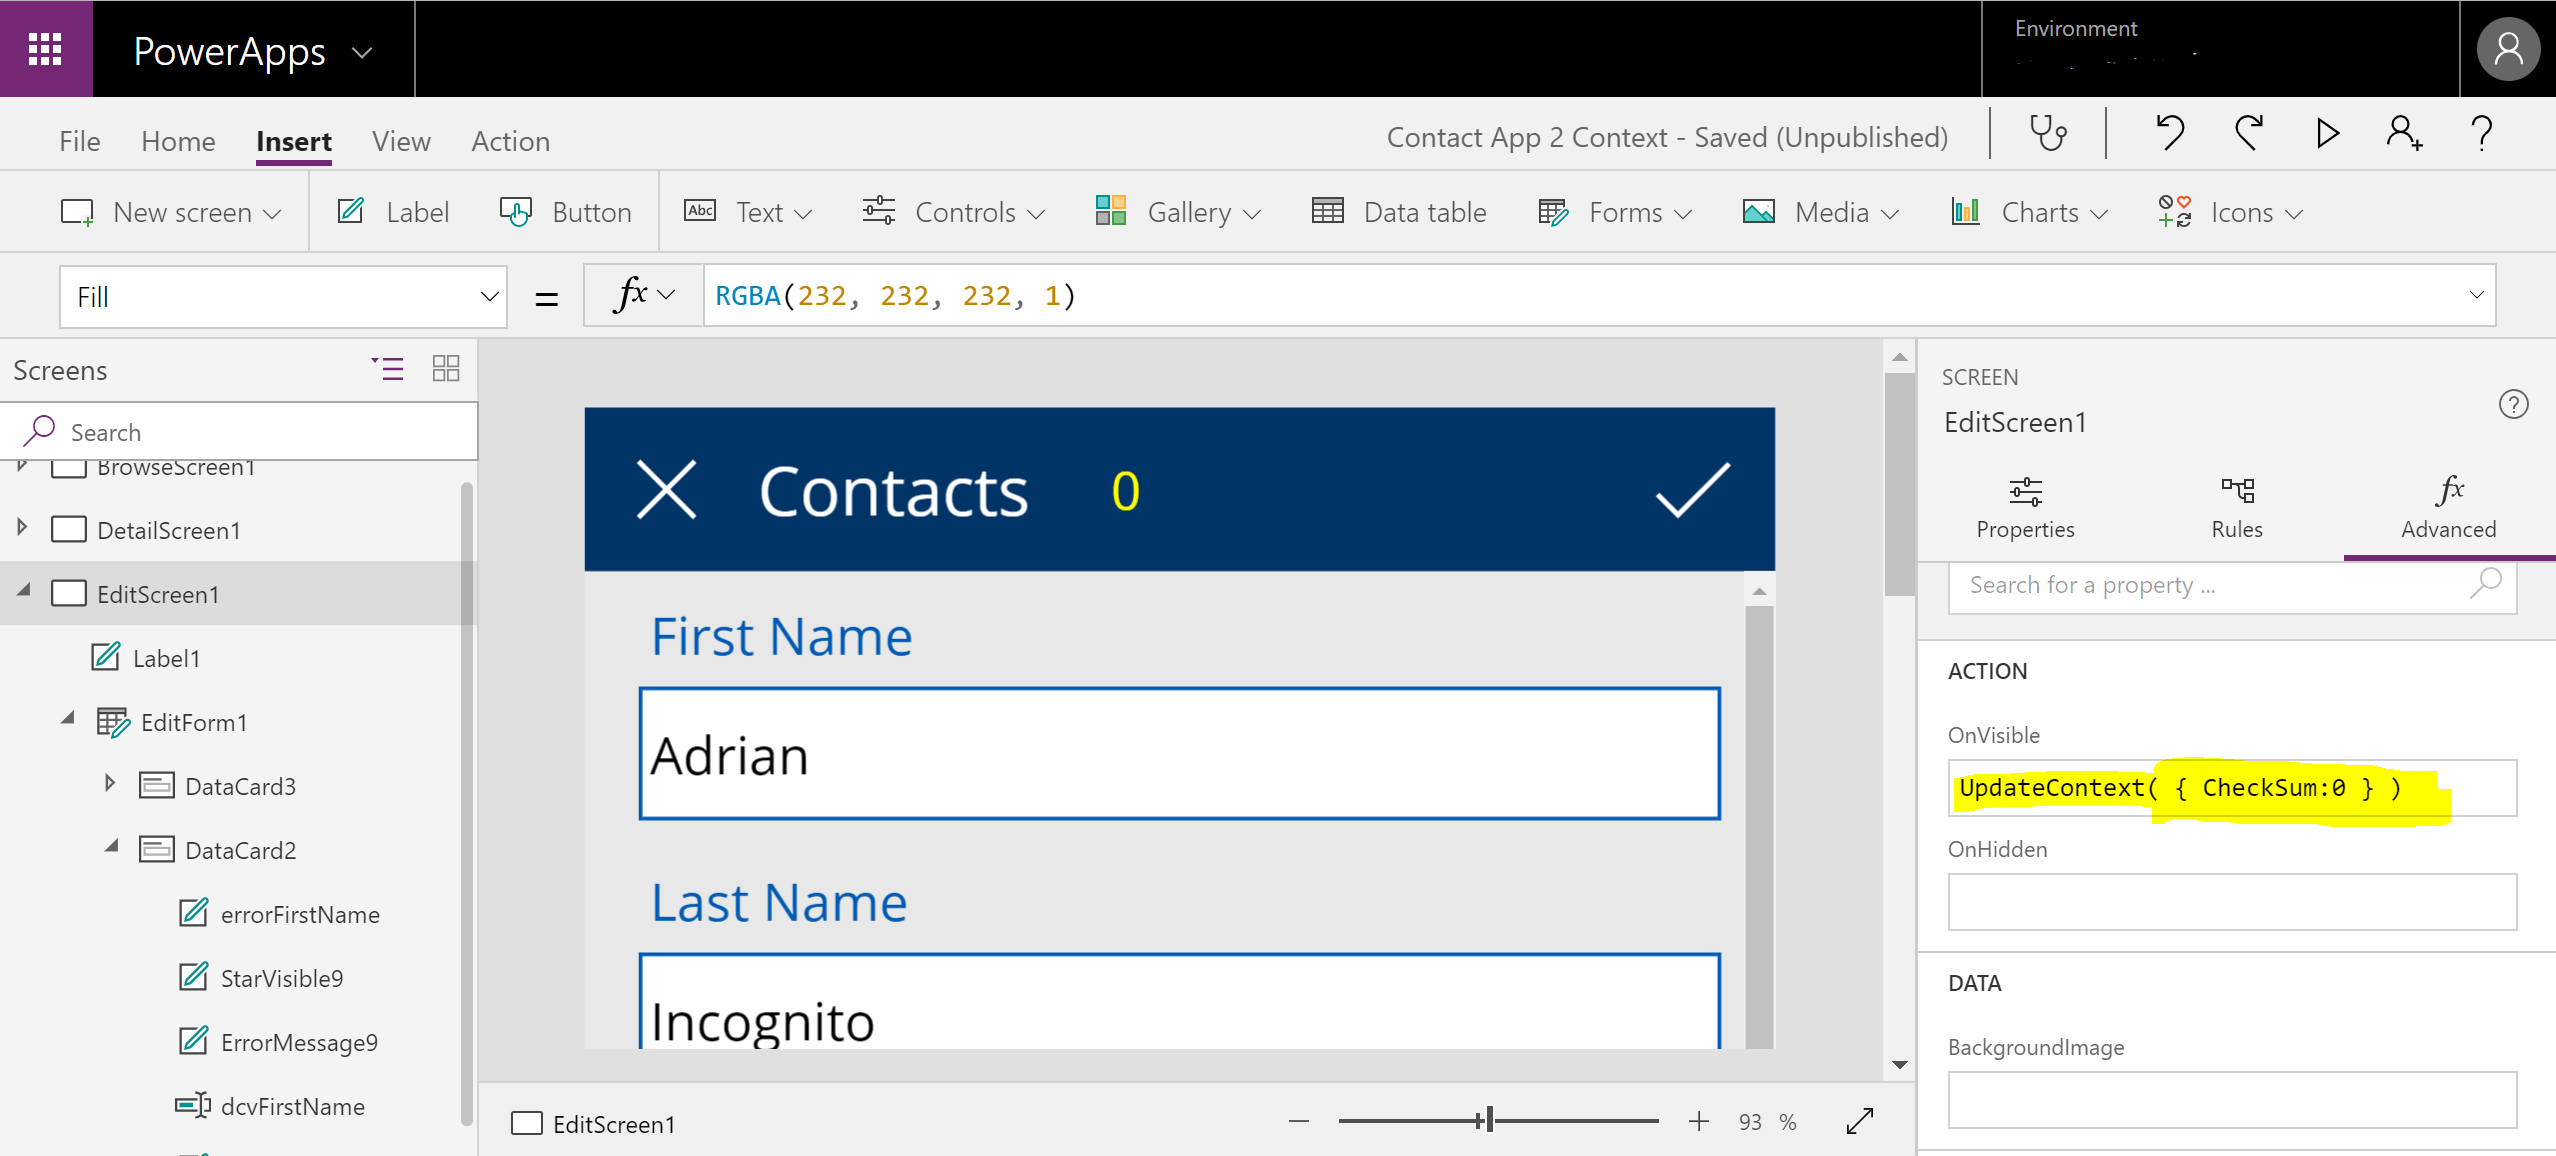The image size is (2556, 1156).
Task: Expand the DetailScreen1 tree node
Action: 22,527
